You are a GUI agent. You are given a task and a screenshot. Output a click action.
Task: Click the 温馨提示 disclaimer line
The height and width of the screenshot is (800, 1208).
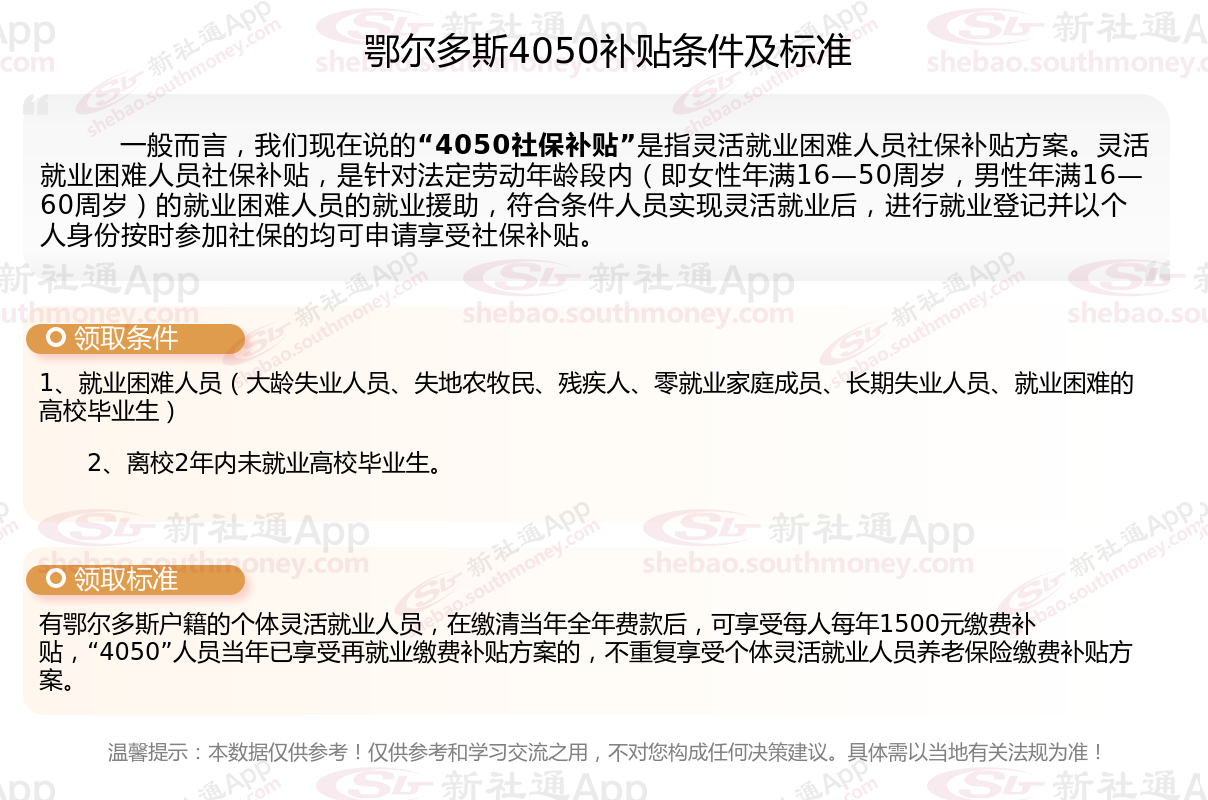click(606, 752)
